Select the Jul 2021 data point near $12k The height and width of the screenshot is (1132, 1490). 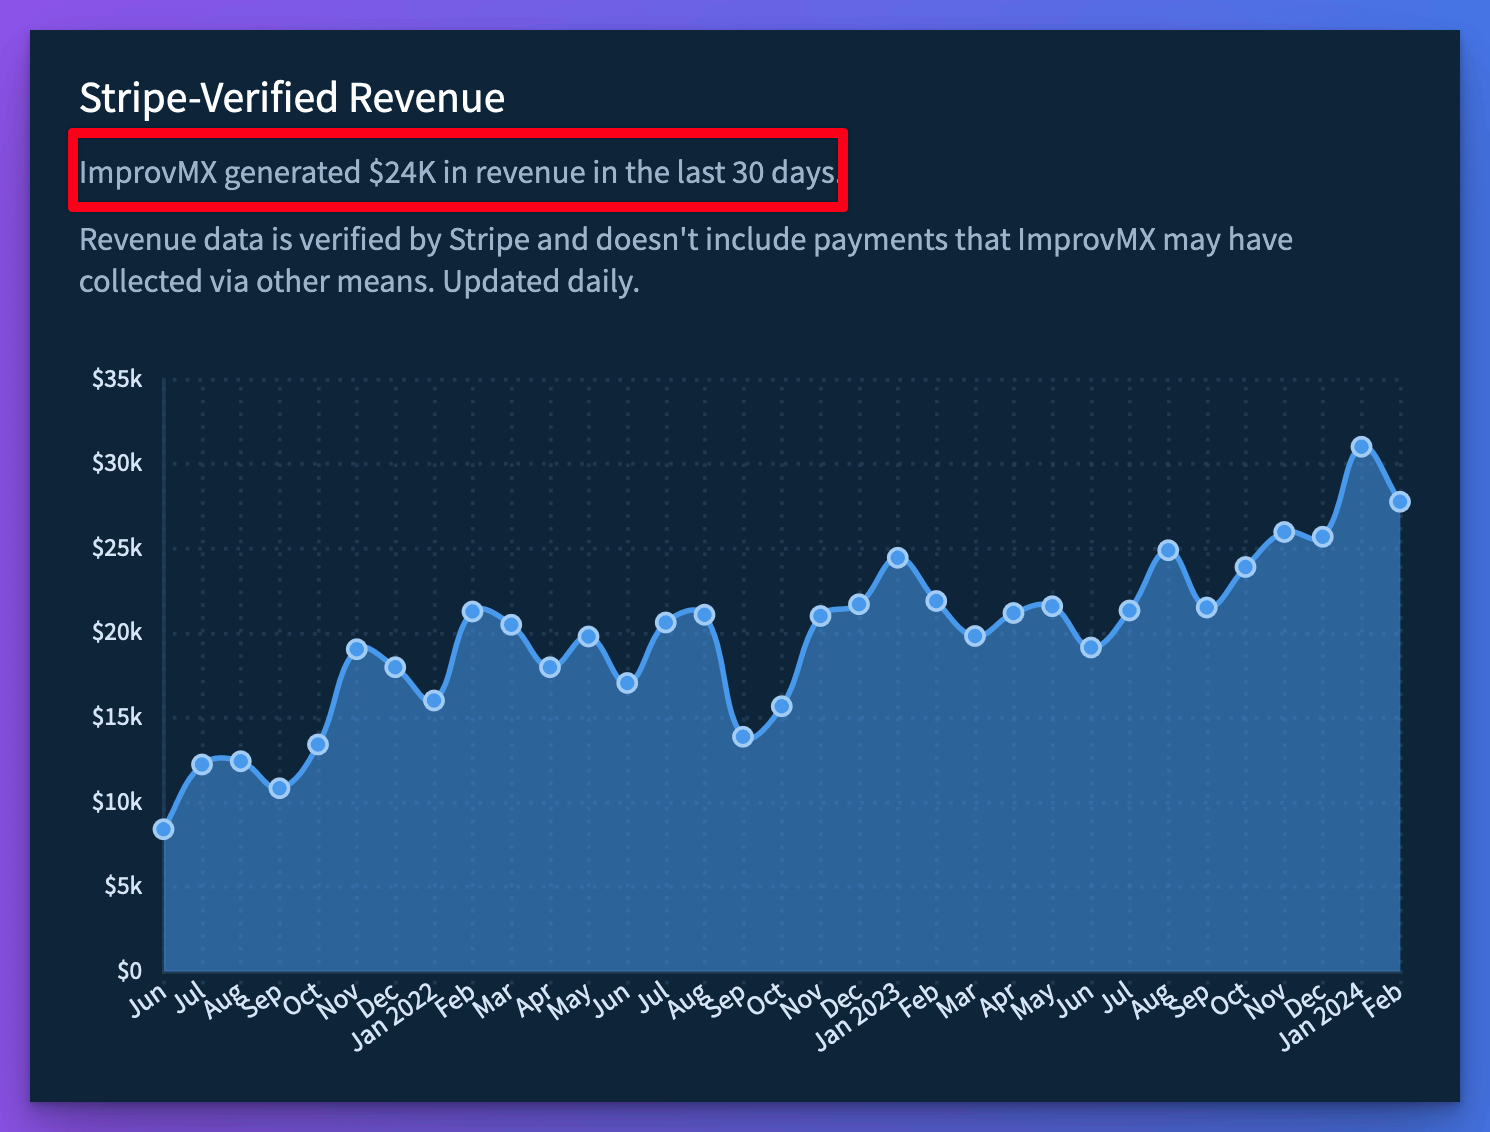point(202,764)
